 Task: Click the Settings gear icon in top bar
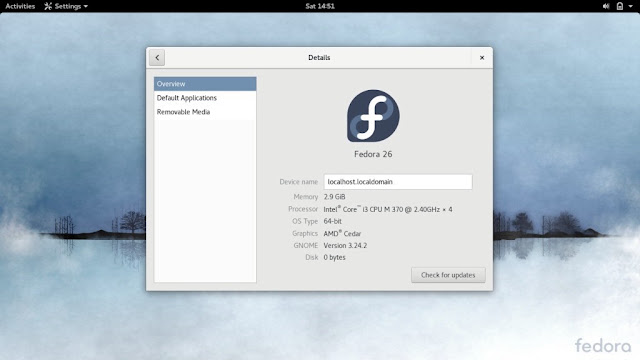pos(48,6)
